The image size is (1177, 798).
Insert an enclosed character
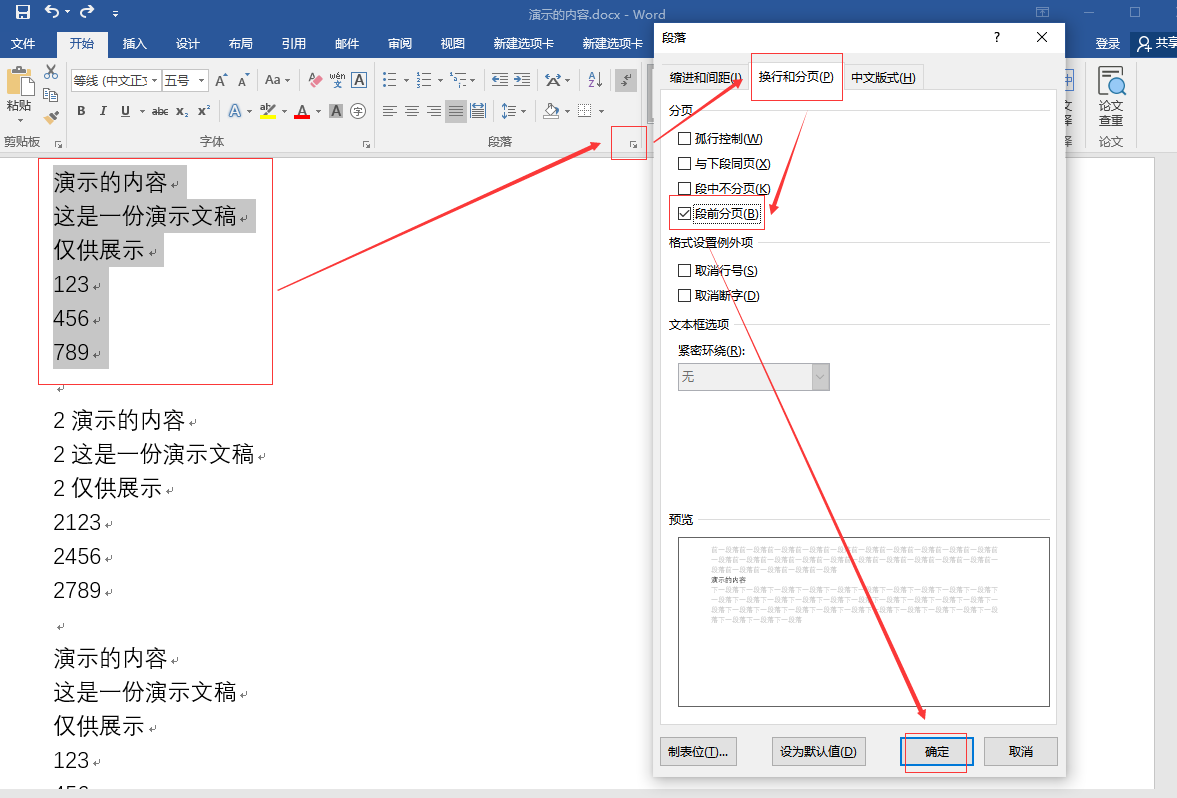[358, 111]
